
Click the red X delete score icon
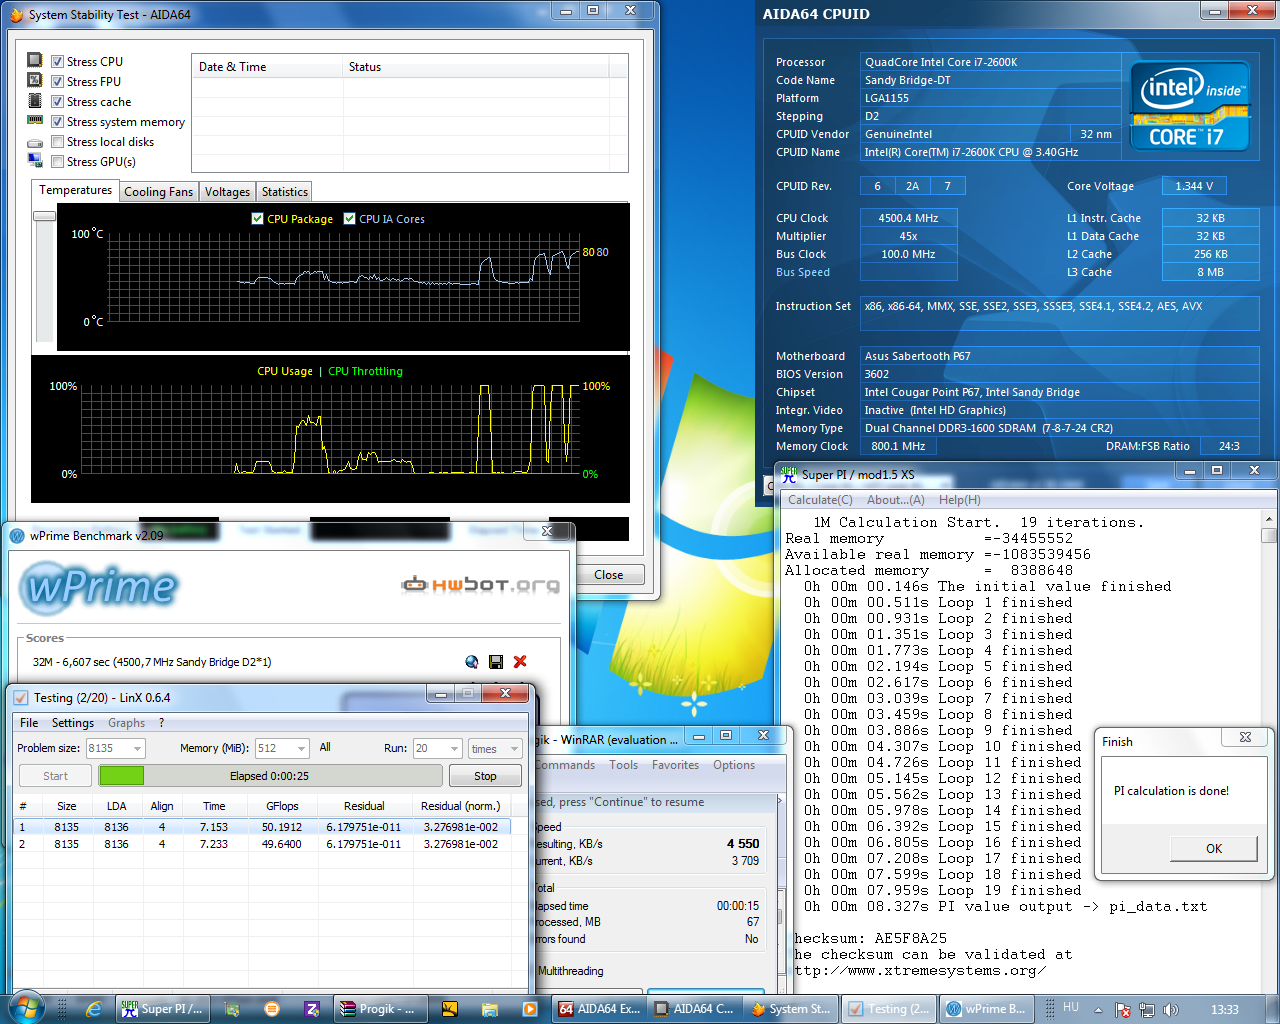[x=520, y=662]
